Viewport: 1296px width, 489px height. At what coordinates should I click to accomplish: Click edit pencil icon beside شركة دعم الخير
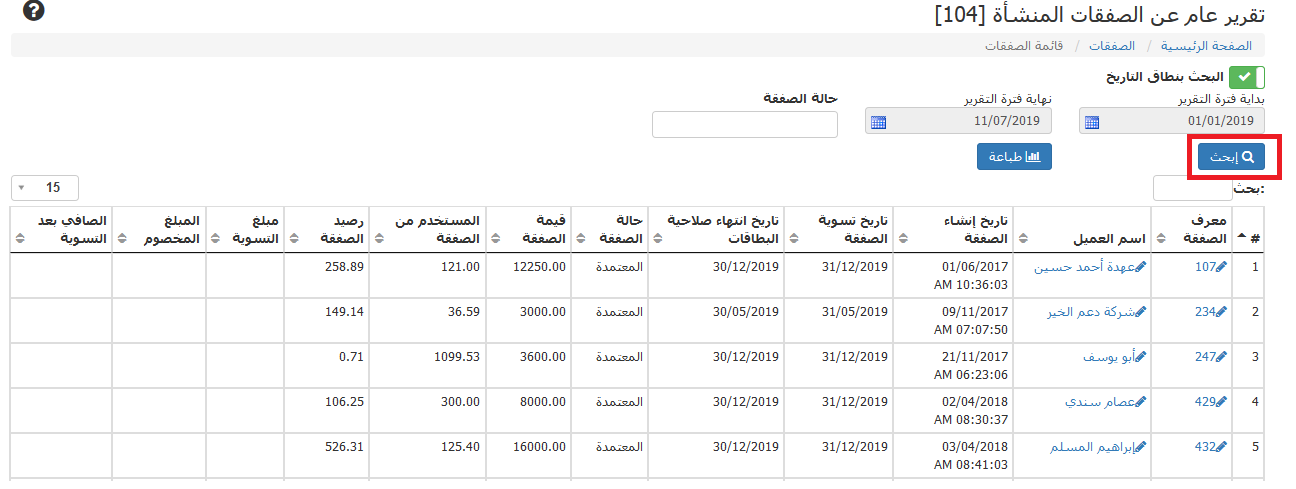coord(1141,312)
